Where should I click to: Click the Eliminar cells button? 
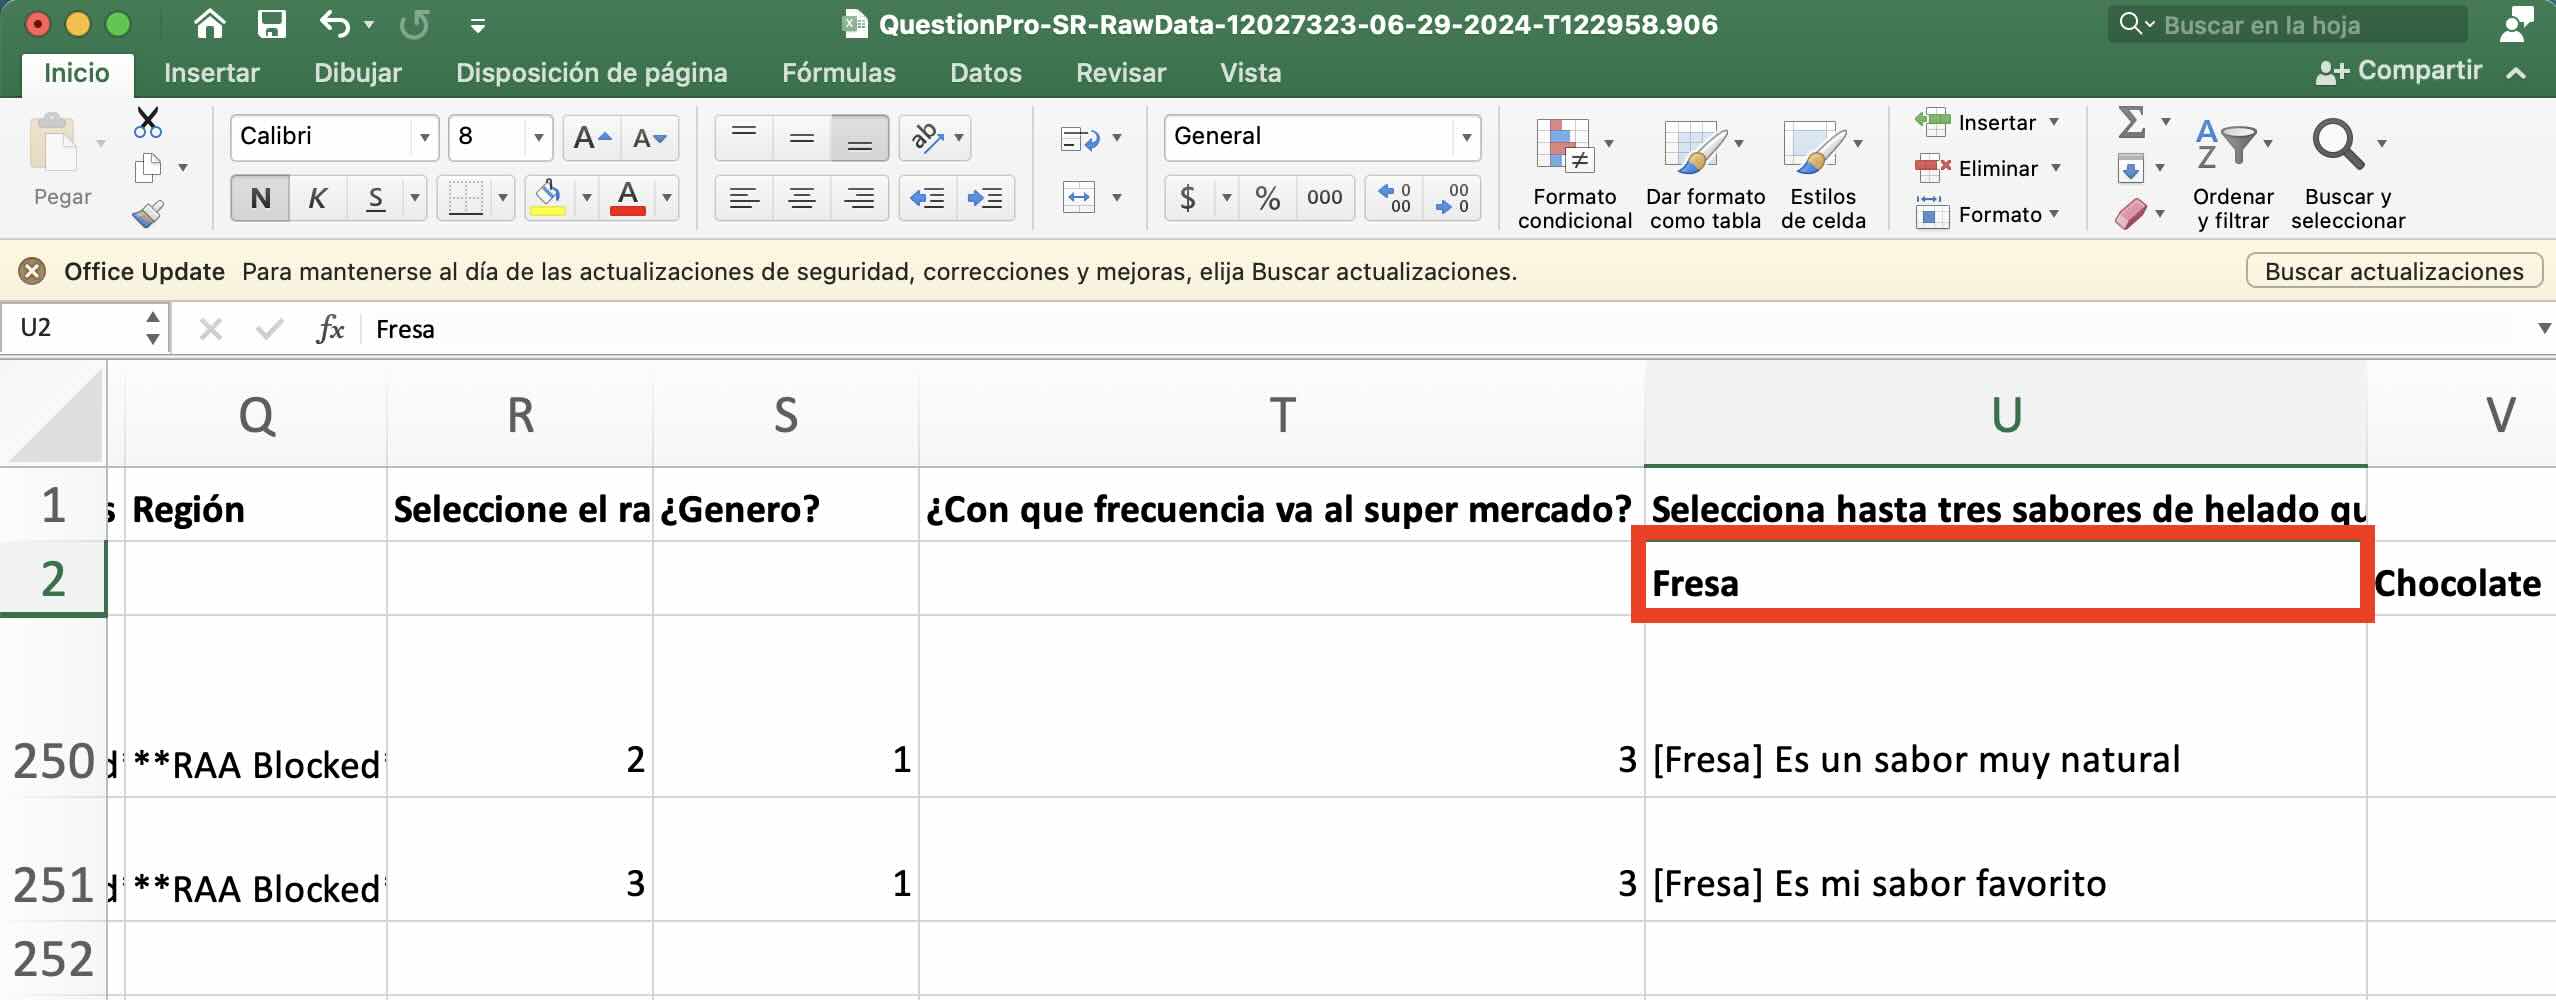(x=1988, y=168)
